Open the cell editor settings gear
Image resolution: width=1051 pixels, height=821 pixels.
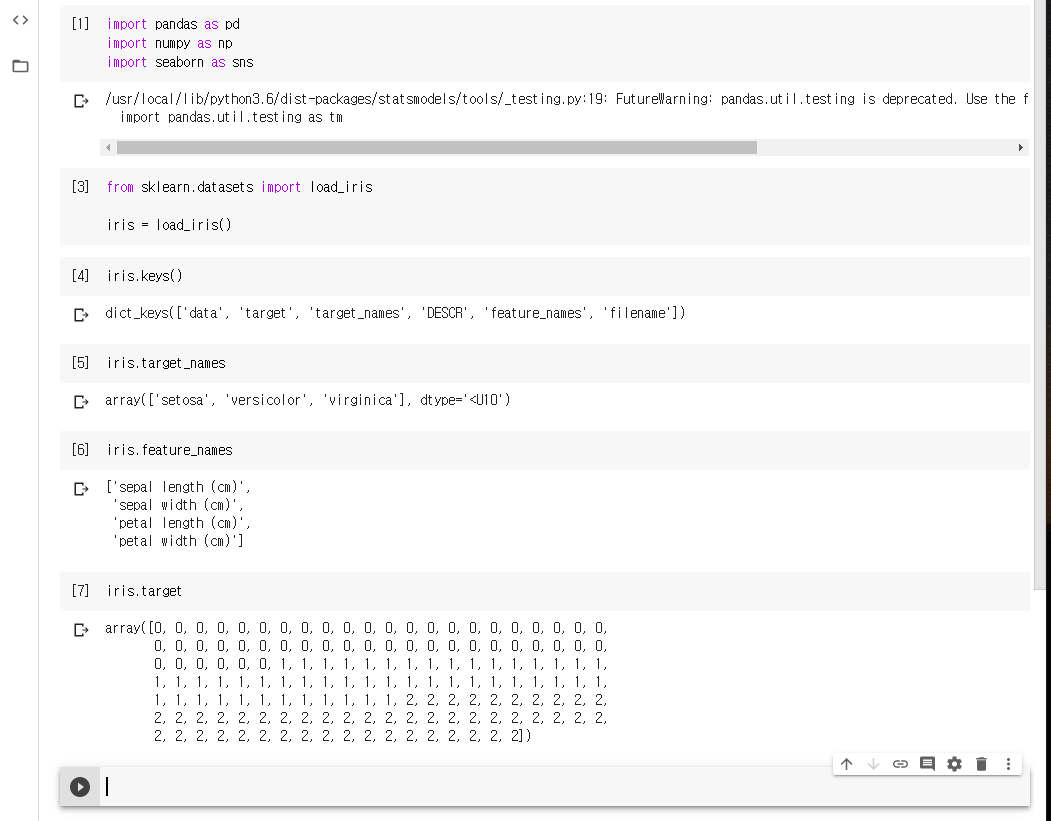point(954,764)
